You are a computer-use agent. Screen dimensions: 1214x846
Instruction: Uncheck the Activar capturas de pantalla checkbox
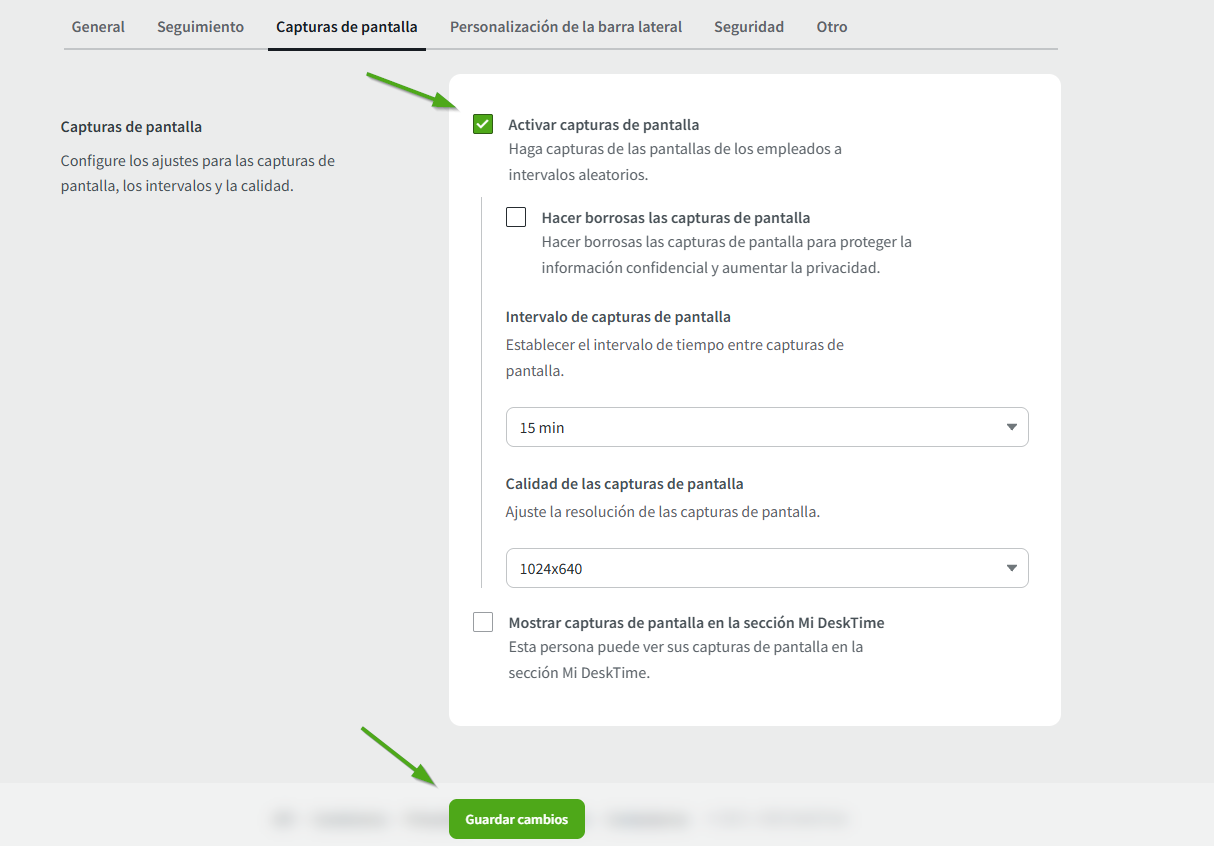click(x=483, y=124)
